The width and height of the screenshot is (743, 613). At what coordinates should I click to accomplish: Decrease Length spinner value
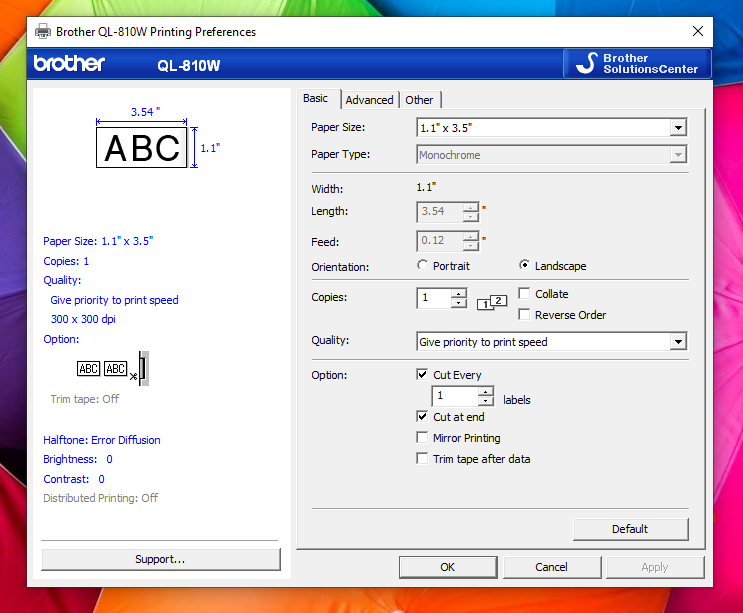pyautogui.click(x=471, y=216)
